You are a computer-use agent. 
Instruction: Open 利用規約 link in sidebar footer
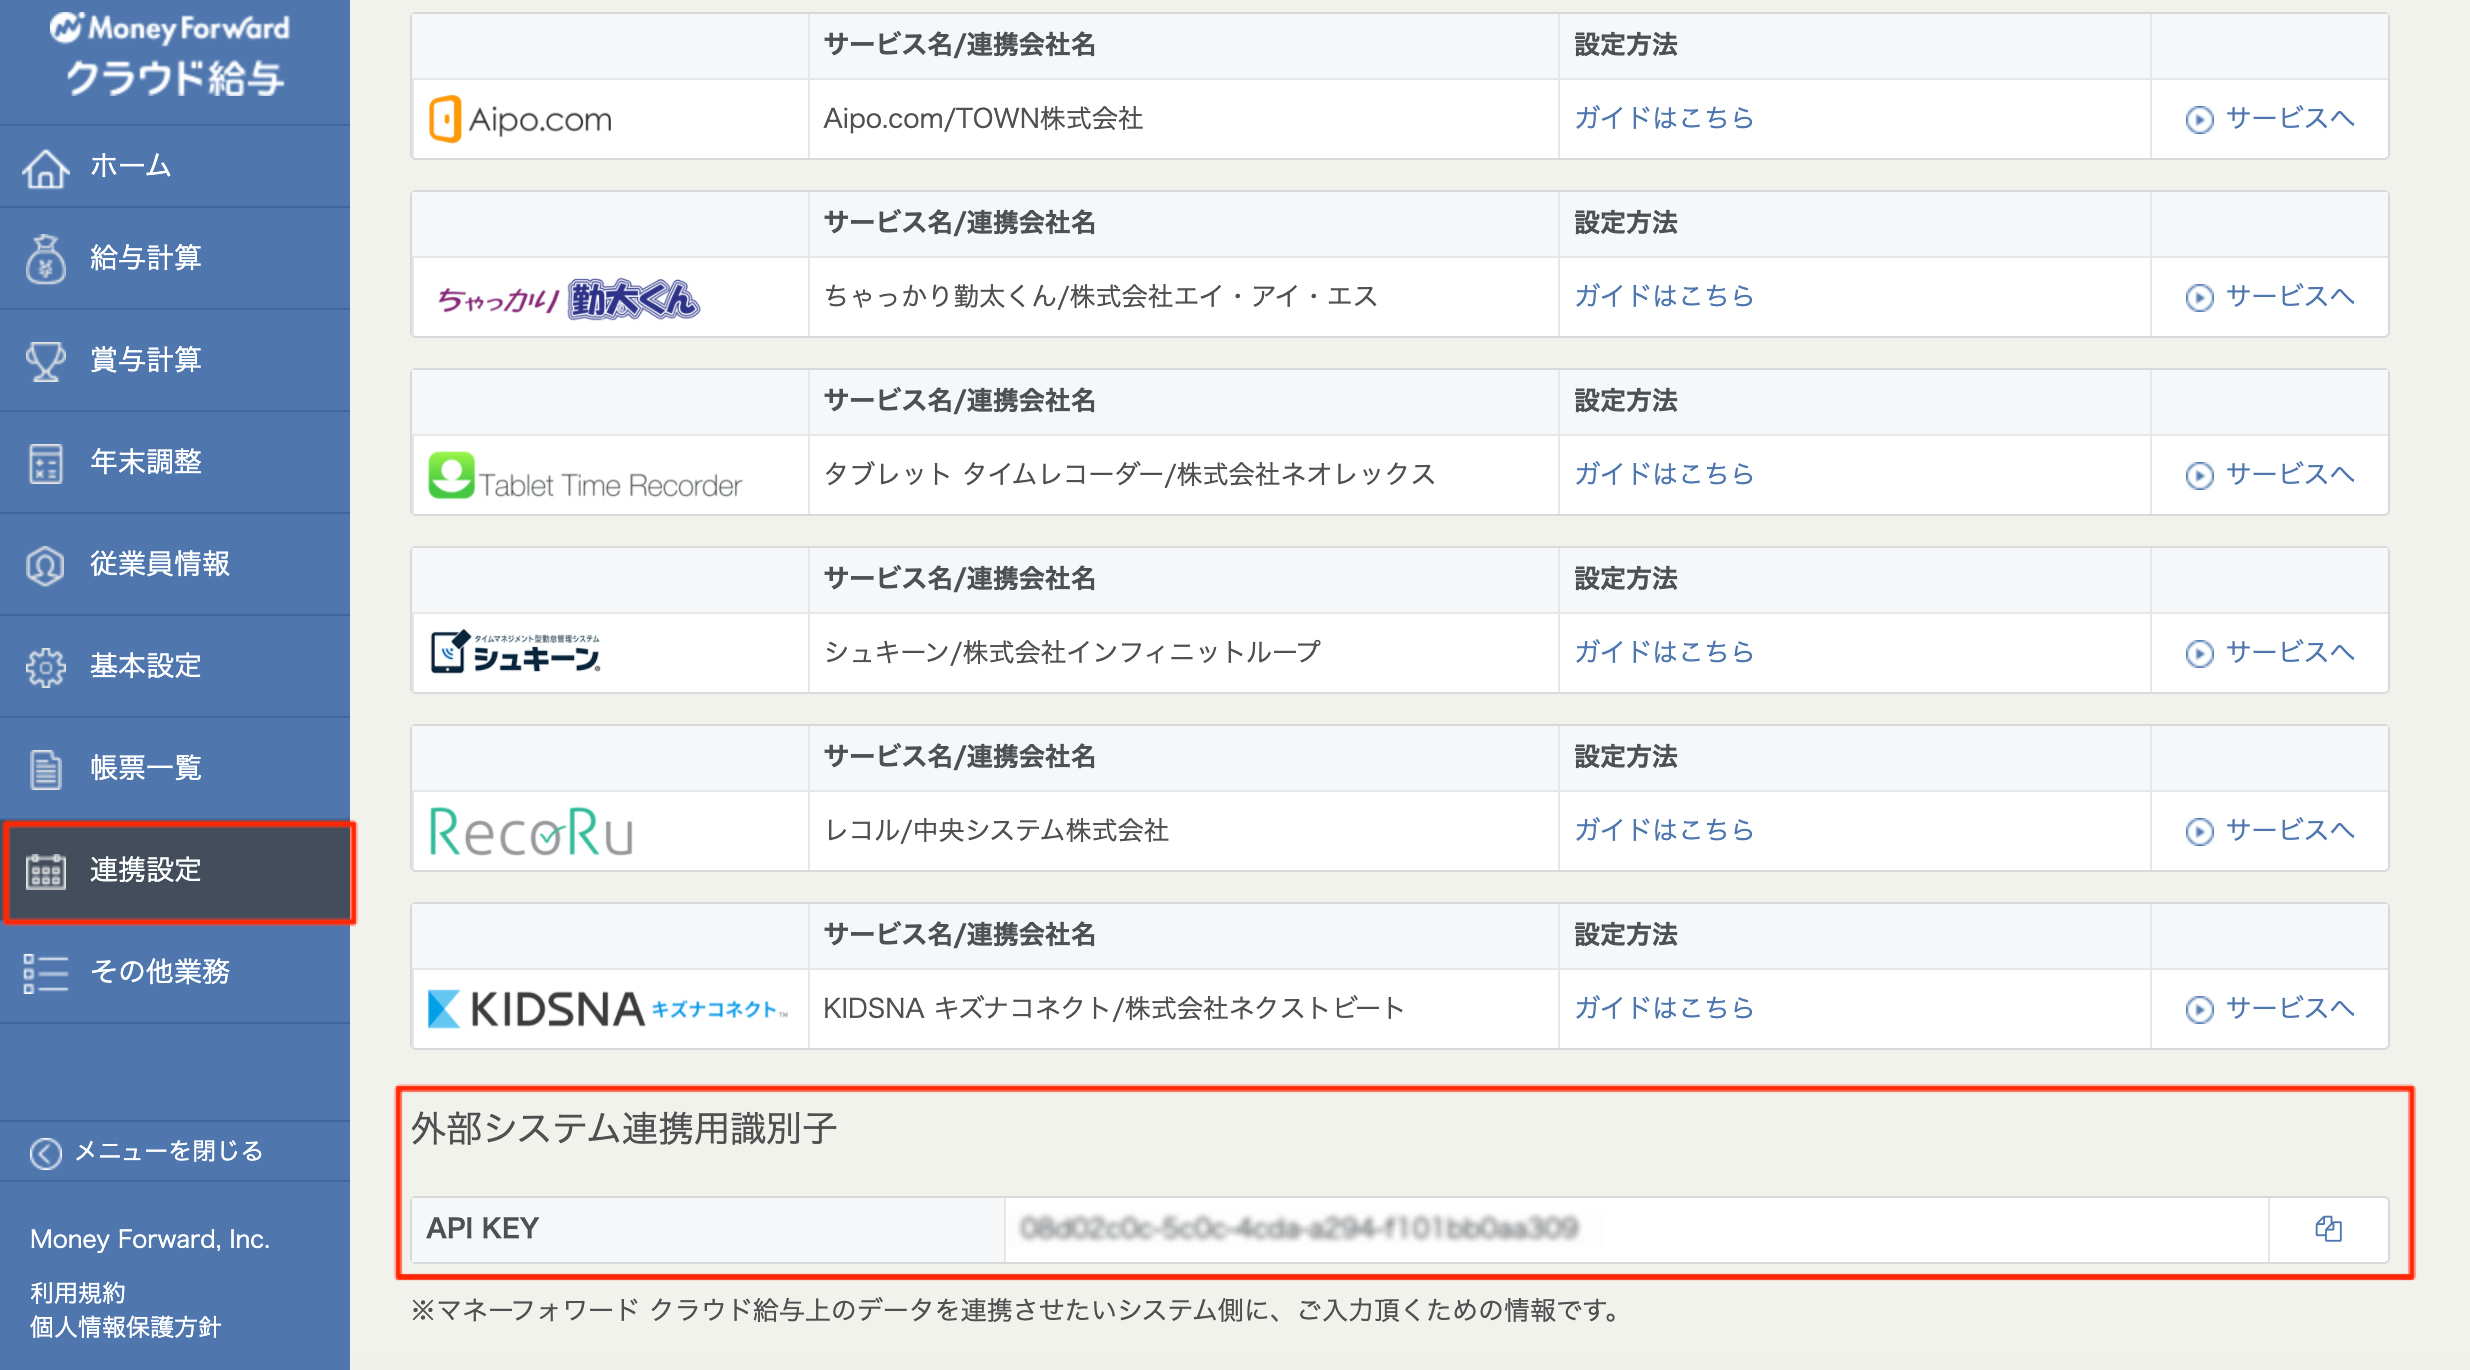(x=78, y=1293)
